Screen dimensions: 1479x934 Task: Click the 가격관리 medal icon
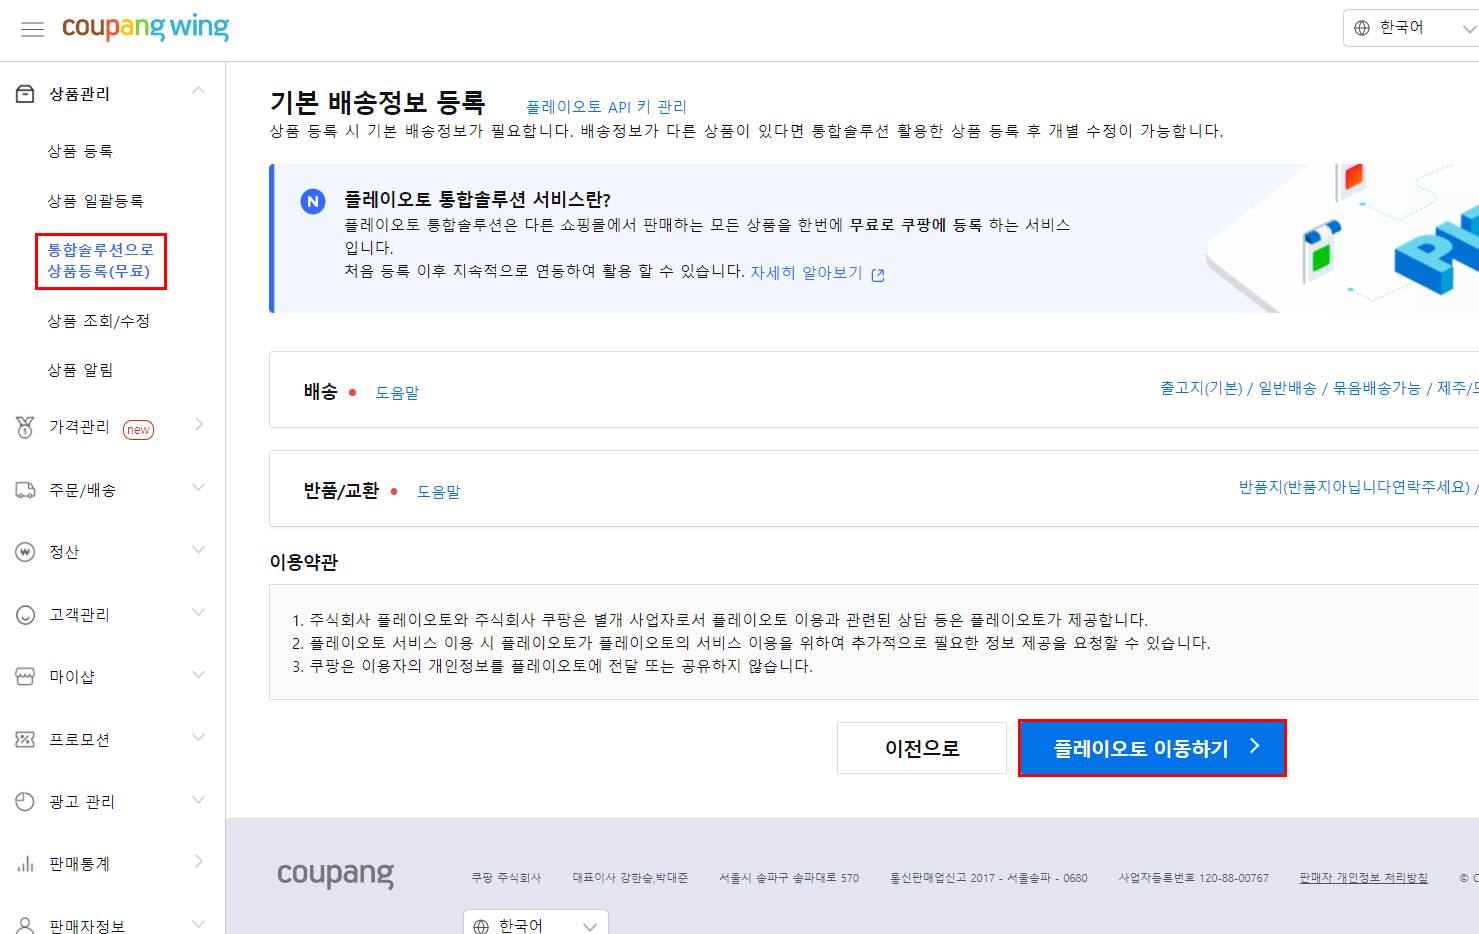(25, 427)
